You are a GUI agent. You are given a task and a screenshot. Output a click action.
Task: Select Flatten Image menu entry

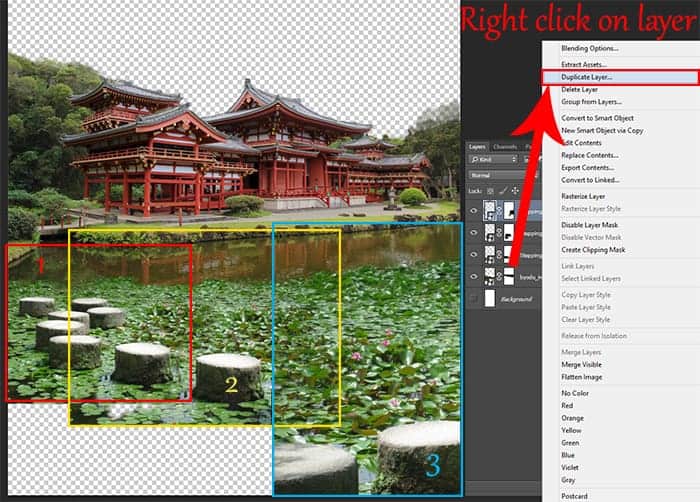tap(581, 377)
